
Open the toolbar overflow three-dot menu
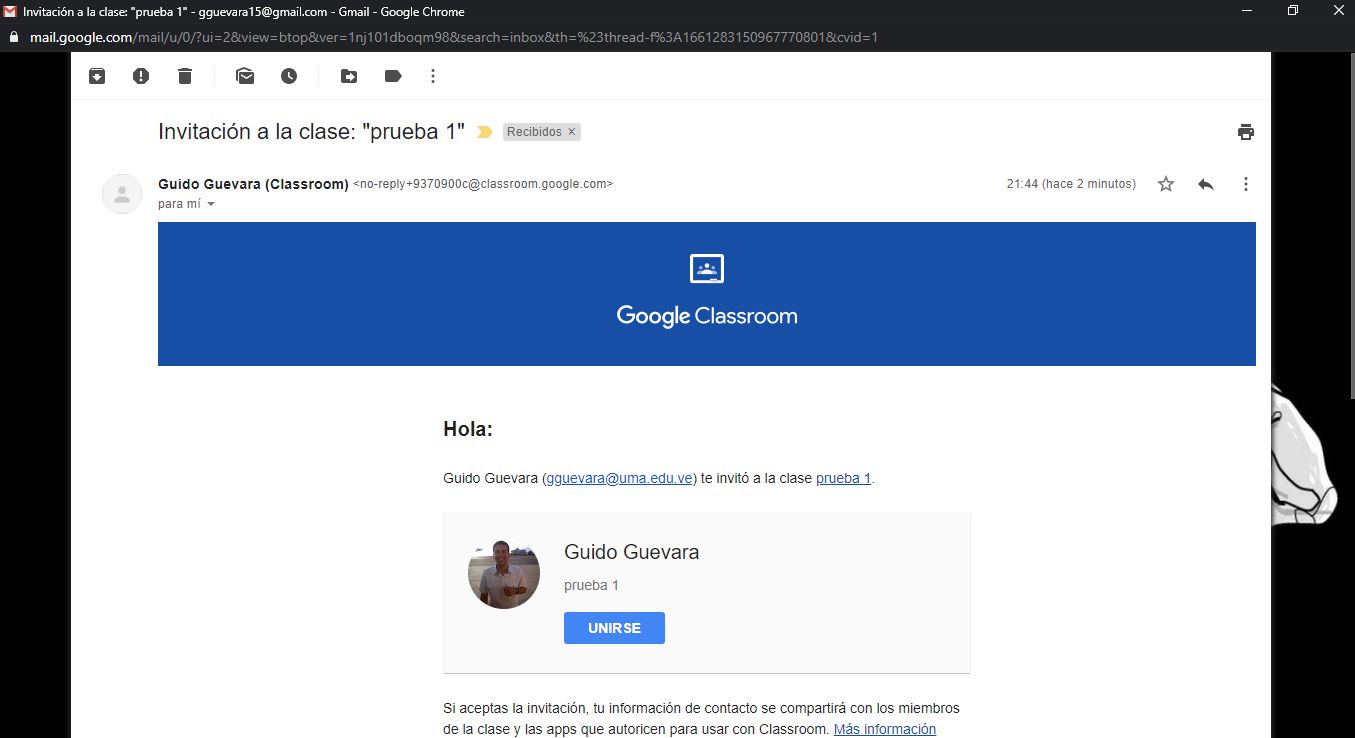tap(432, 75)
